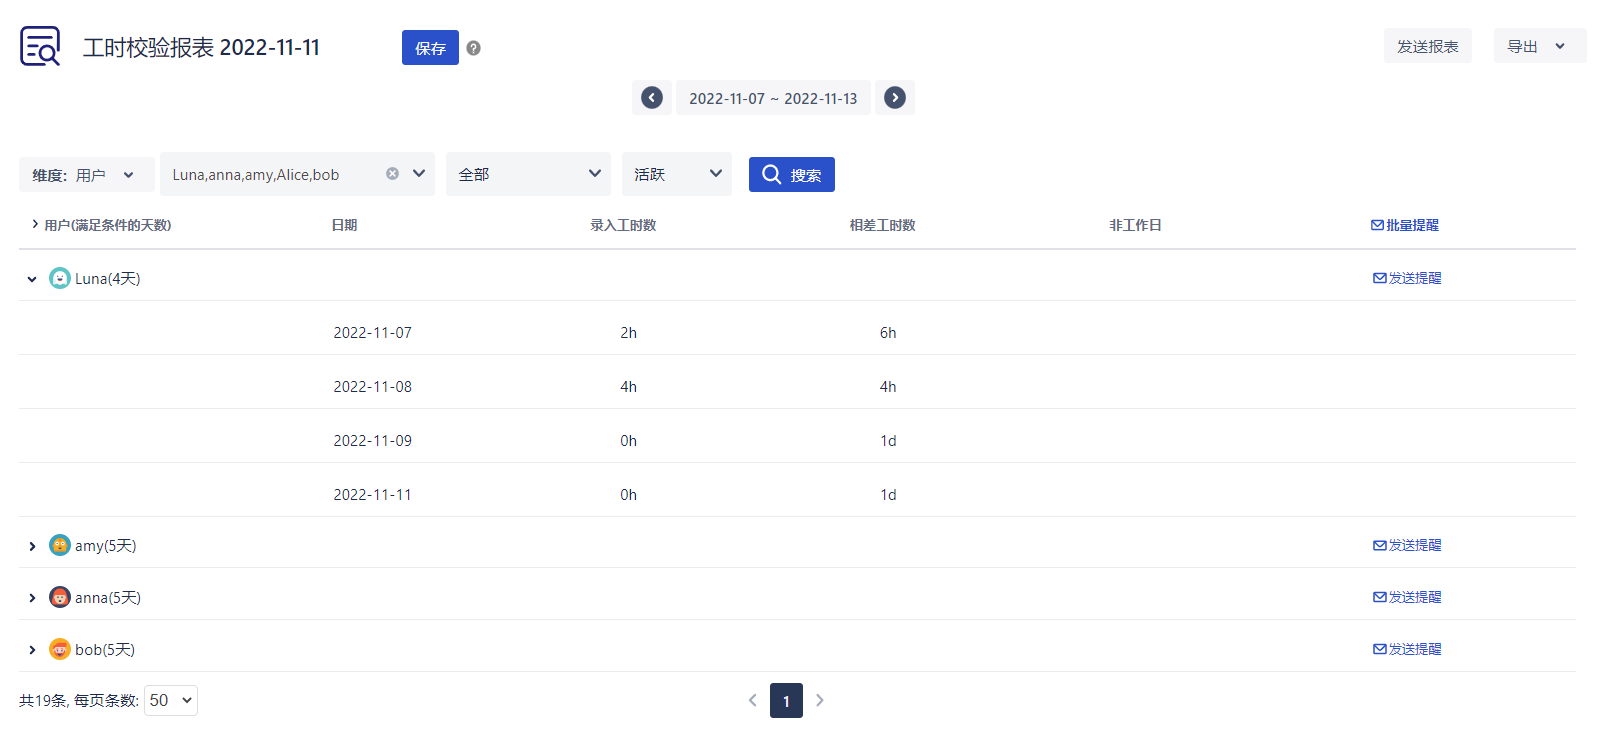Go to next week with right arrow
The width and height of the screenshot is (1602, 731).
(x=895, y=98)
